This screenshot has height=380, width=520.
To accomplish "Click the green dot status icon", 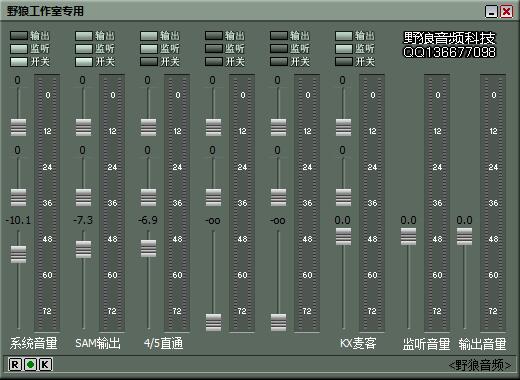I will [30, 364].
